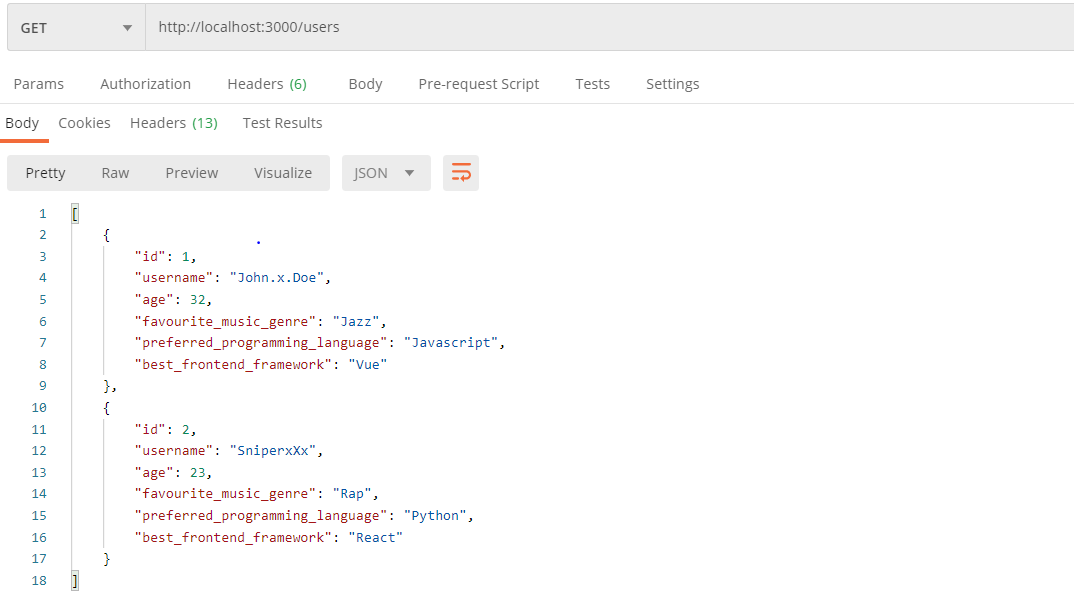Open the request Settings tab
This screenshot has height=613, width=1074.
pyautogui.click(x=672, y=84)
